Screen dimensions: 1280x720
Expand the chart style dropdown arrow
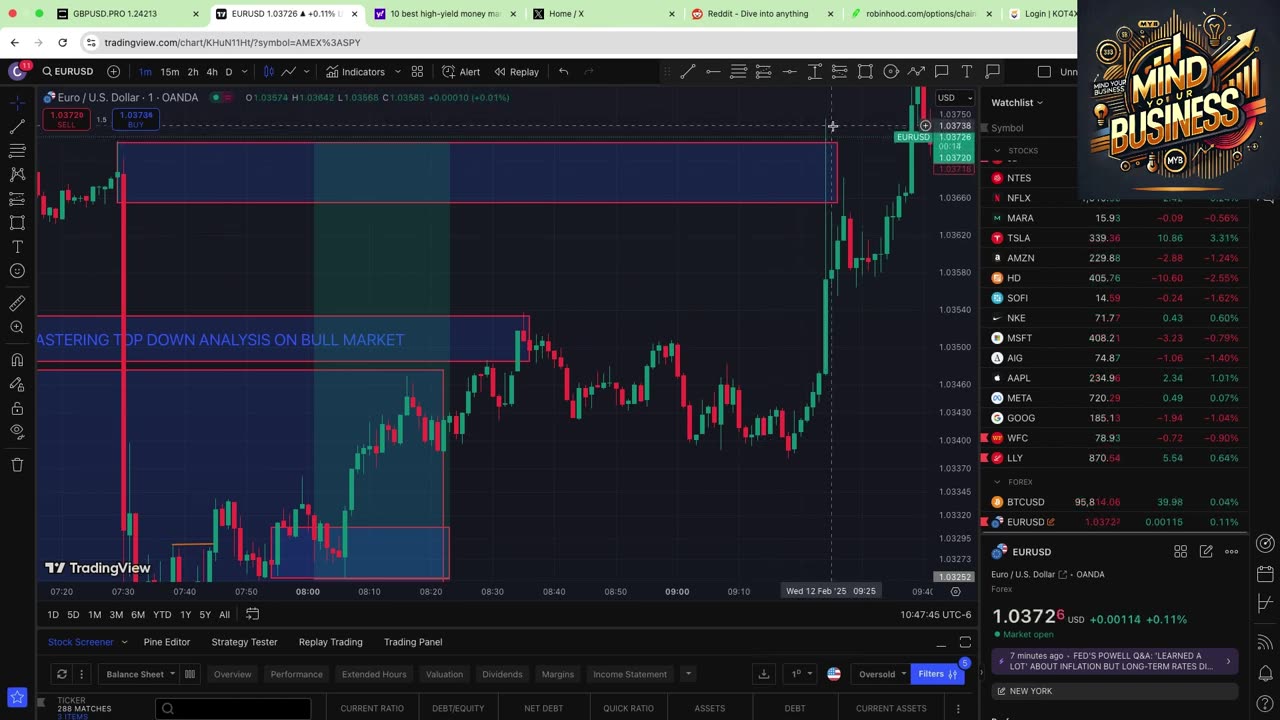pyautogui.click(x=306, y=72)
